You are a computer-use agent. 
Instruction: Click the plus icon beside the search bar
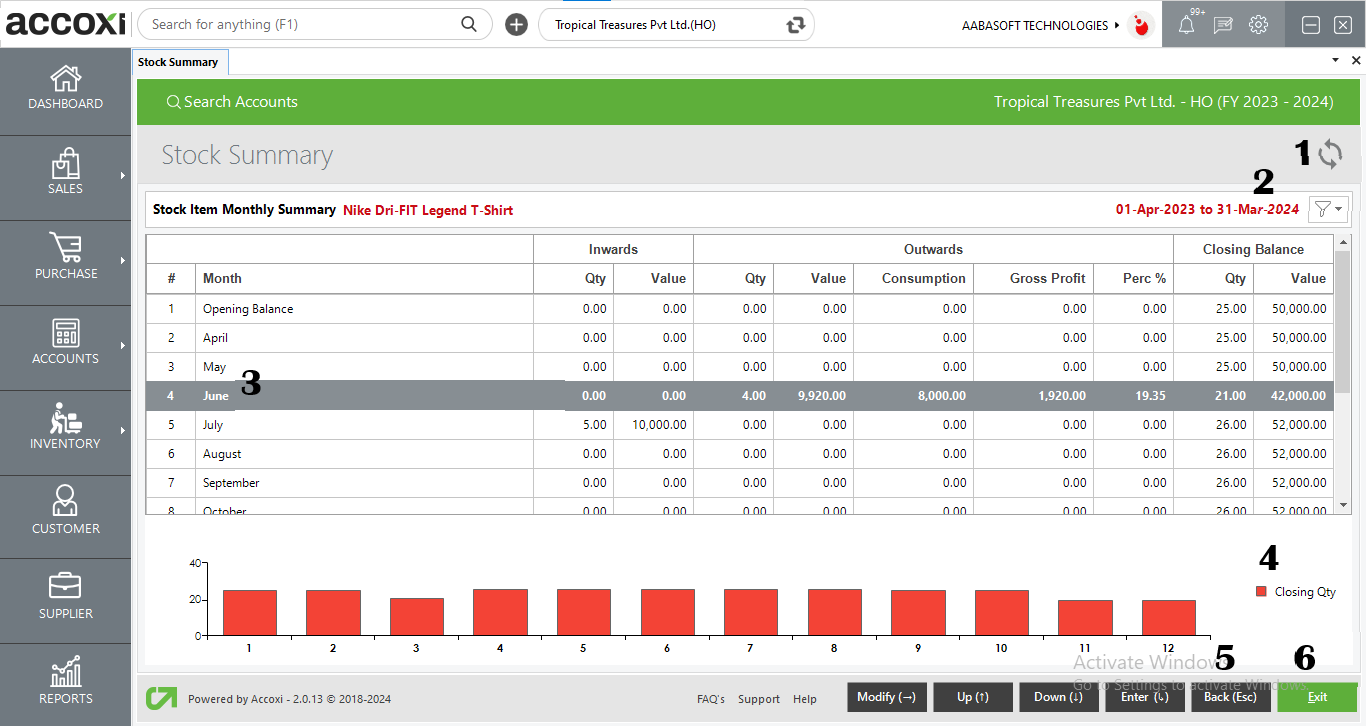516,24
